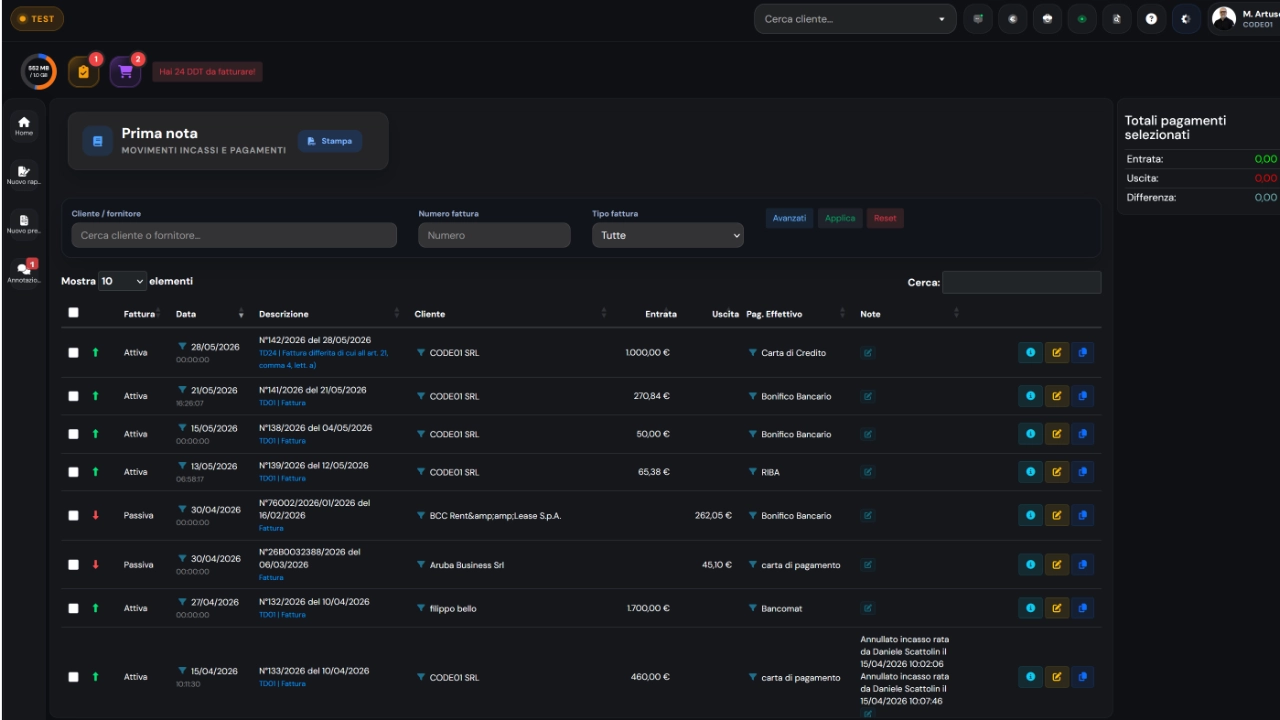
Task: Sort table by Cliente column
Action: 510,314
